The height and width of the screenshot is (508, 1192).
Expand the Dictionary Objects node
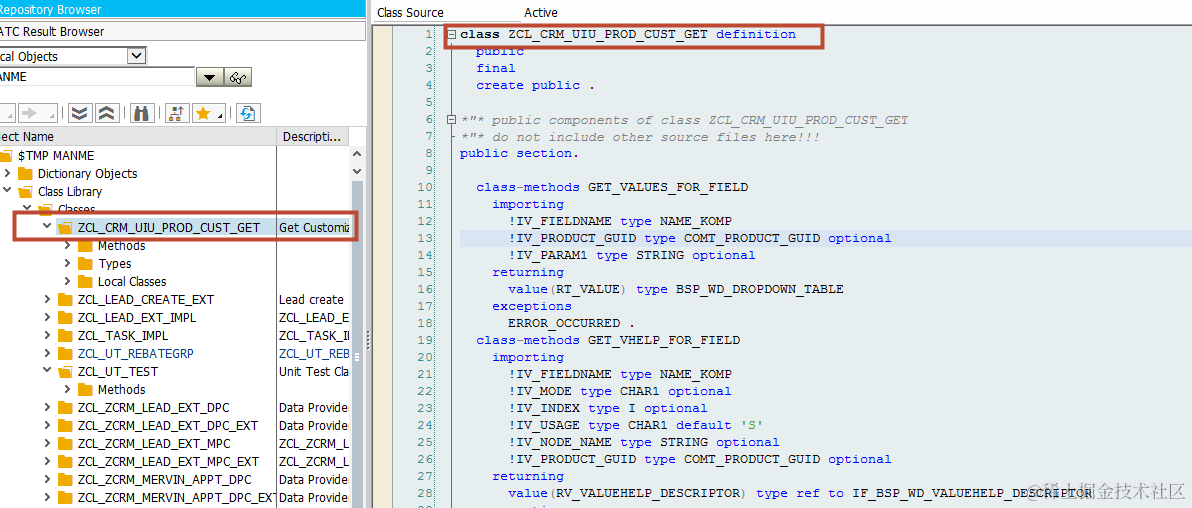coord(7,173)
